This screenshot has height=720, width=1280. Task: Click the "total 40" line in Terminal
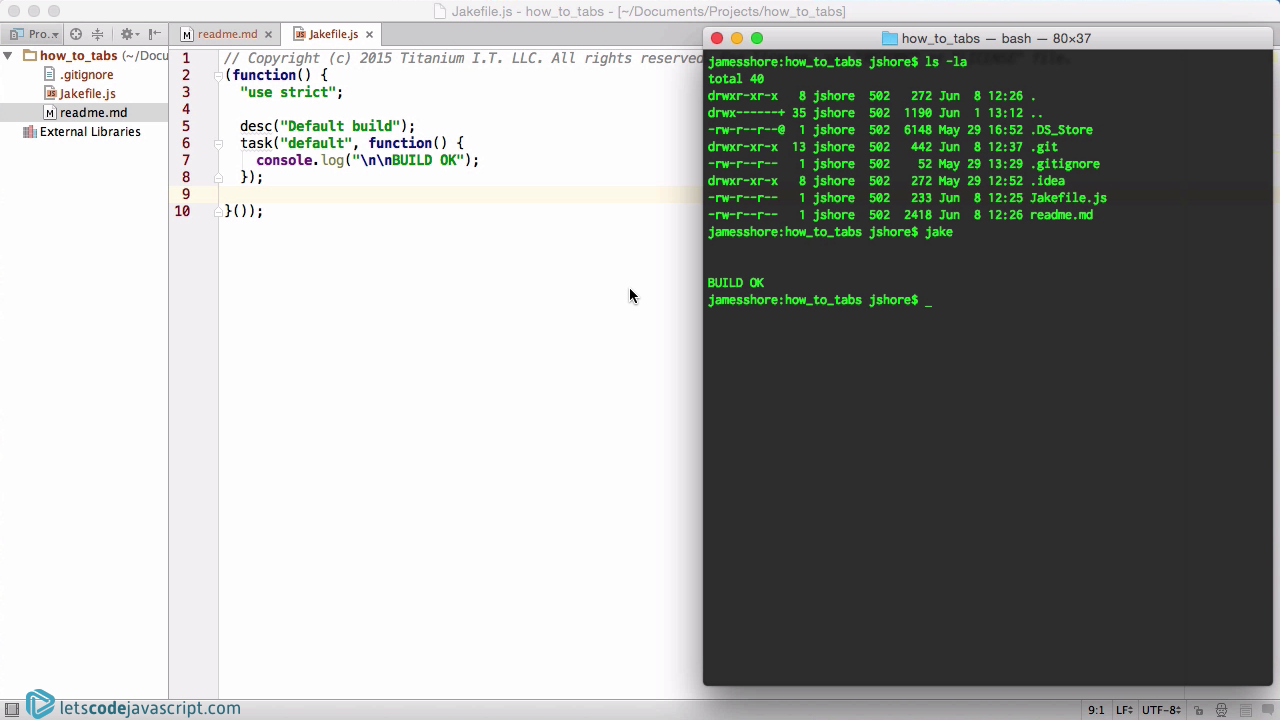pyautogui.click(x=736, y=79)
